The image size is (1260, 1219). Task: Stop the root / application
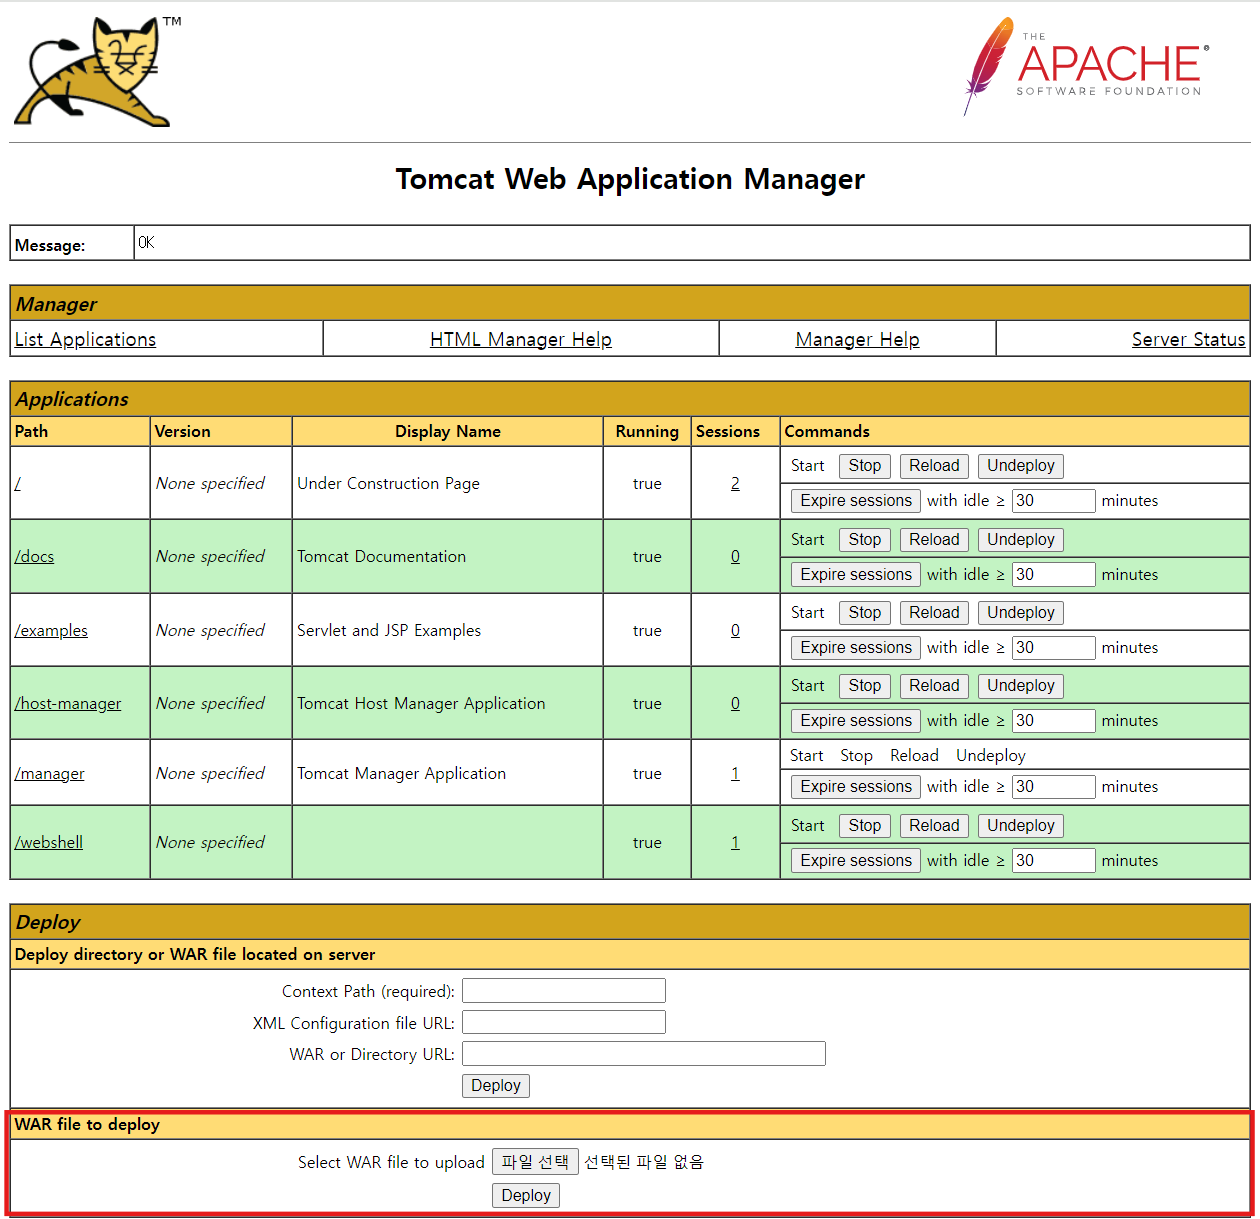point(865,466)
